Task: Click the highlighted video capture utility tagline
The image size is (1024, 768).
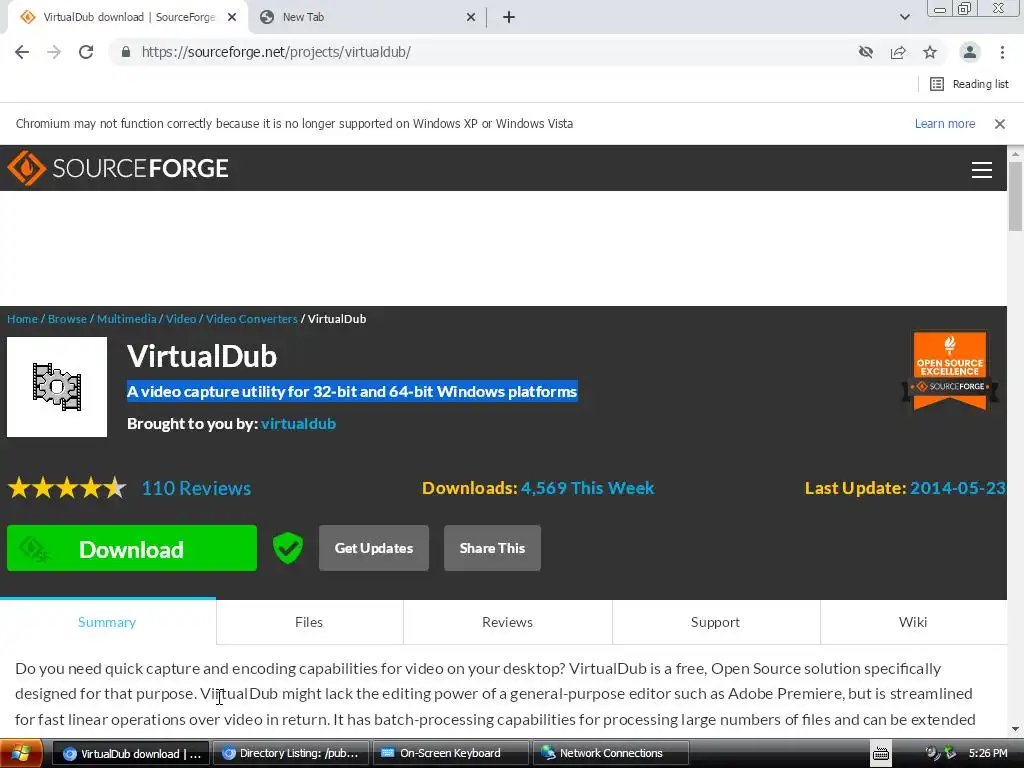Action: click(x=352, y=392)
